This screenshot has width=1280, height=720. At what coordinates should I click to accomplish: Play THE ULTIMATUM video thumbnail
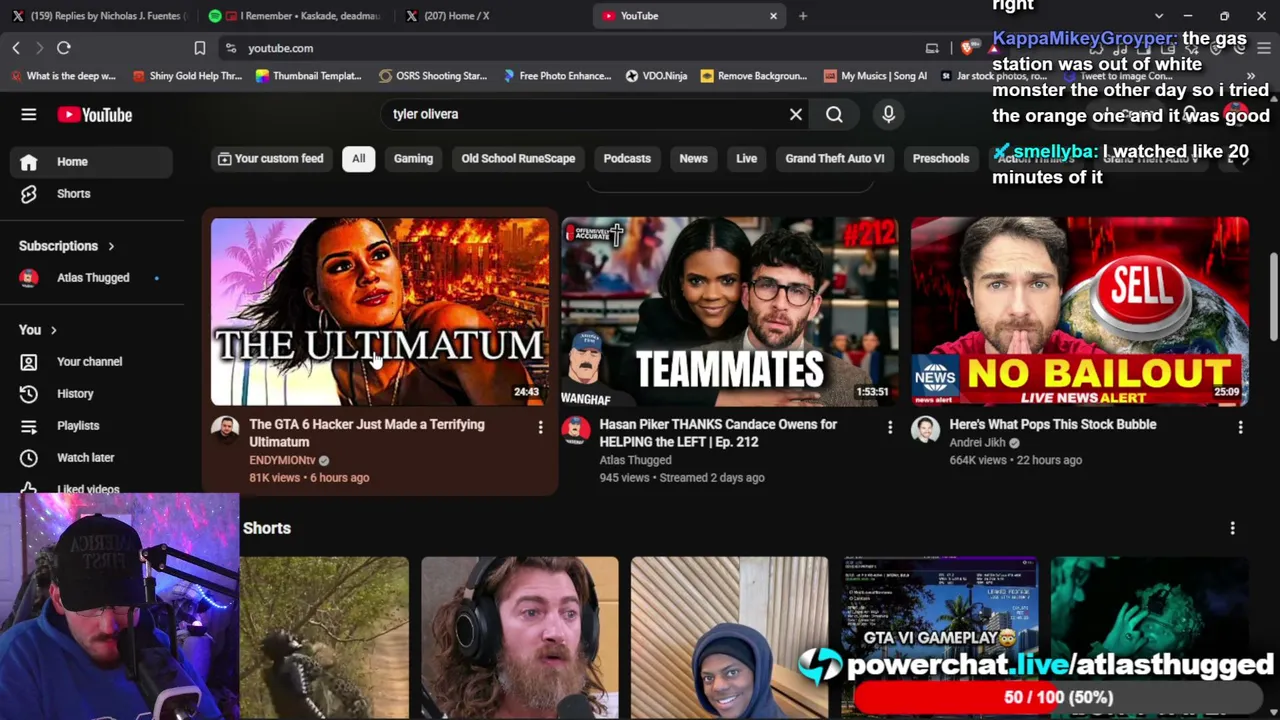point(380,311)
